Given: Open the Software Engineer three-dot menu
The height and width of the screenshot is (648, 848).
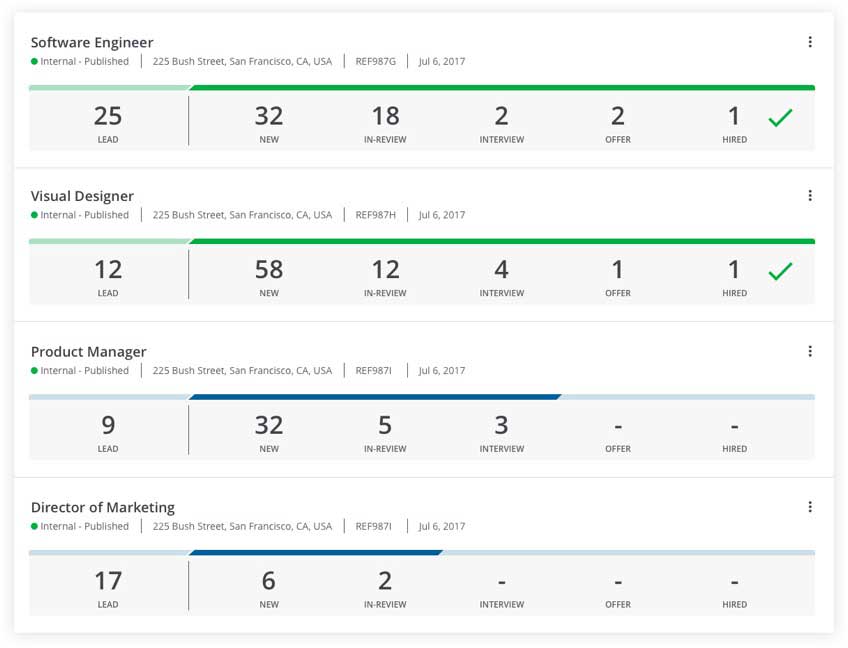Looking at the screenshot, I should 809,42.
